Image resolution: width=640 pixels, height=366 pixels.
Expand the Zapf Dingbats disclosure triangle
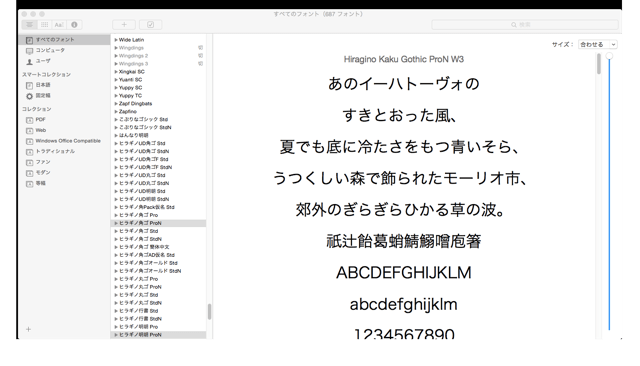coord(116,104)
